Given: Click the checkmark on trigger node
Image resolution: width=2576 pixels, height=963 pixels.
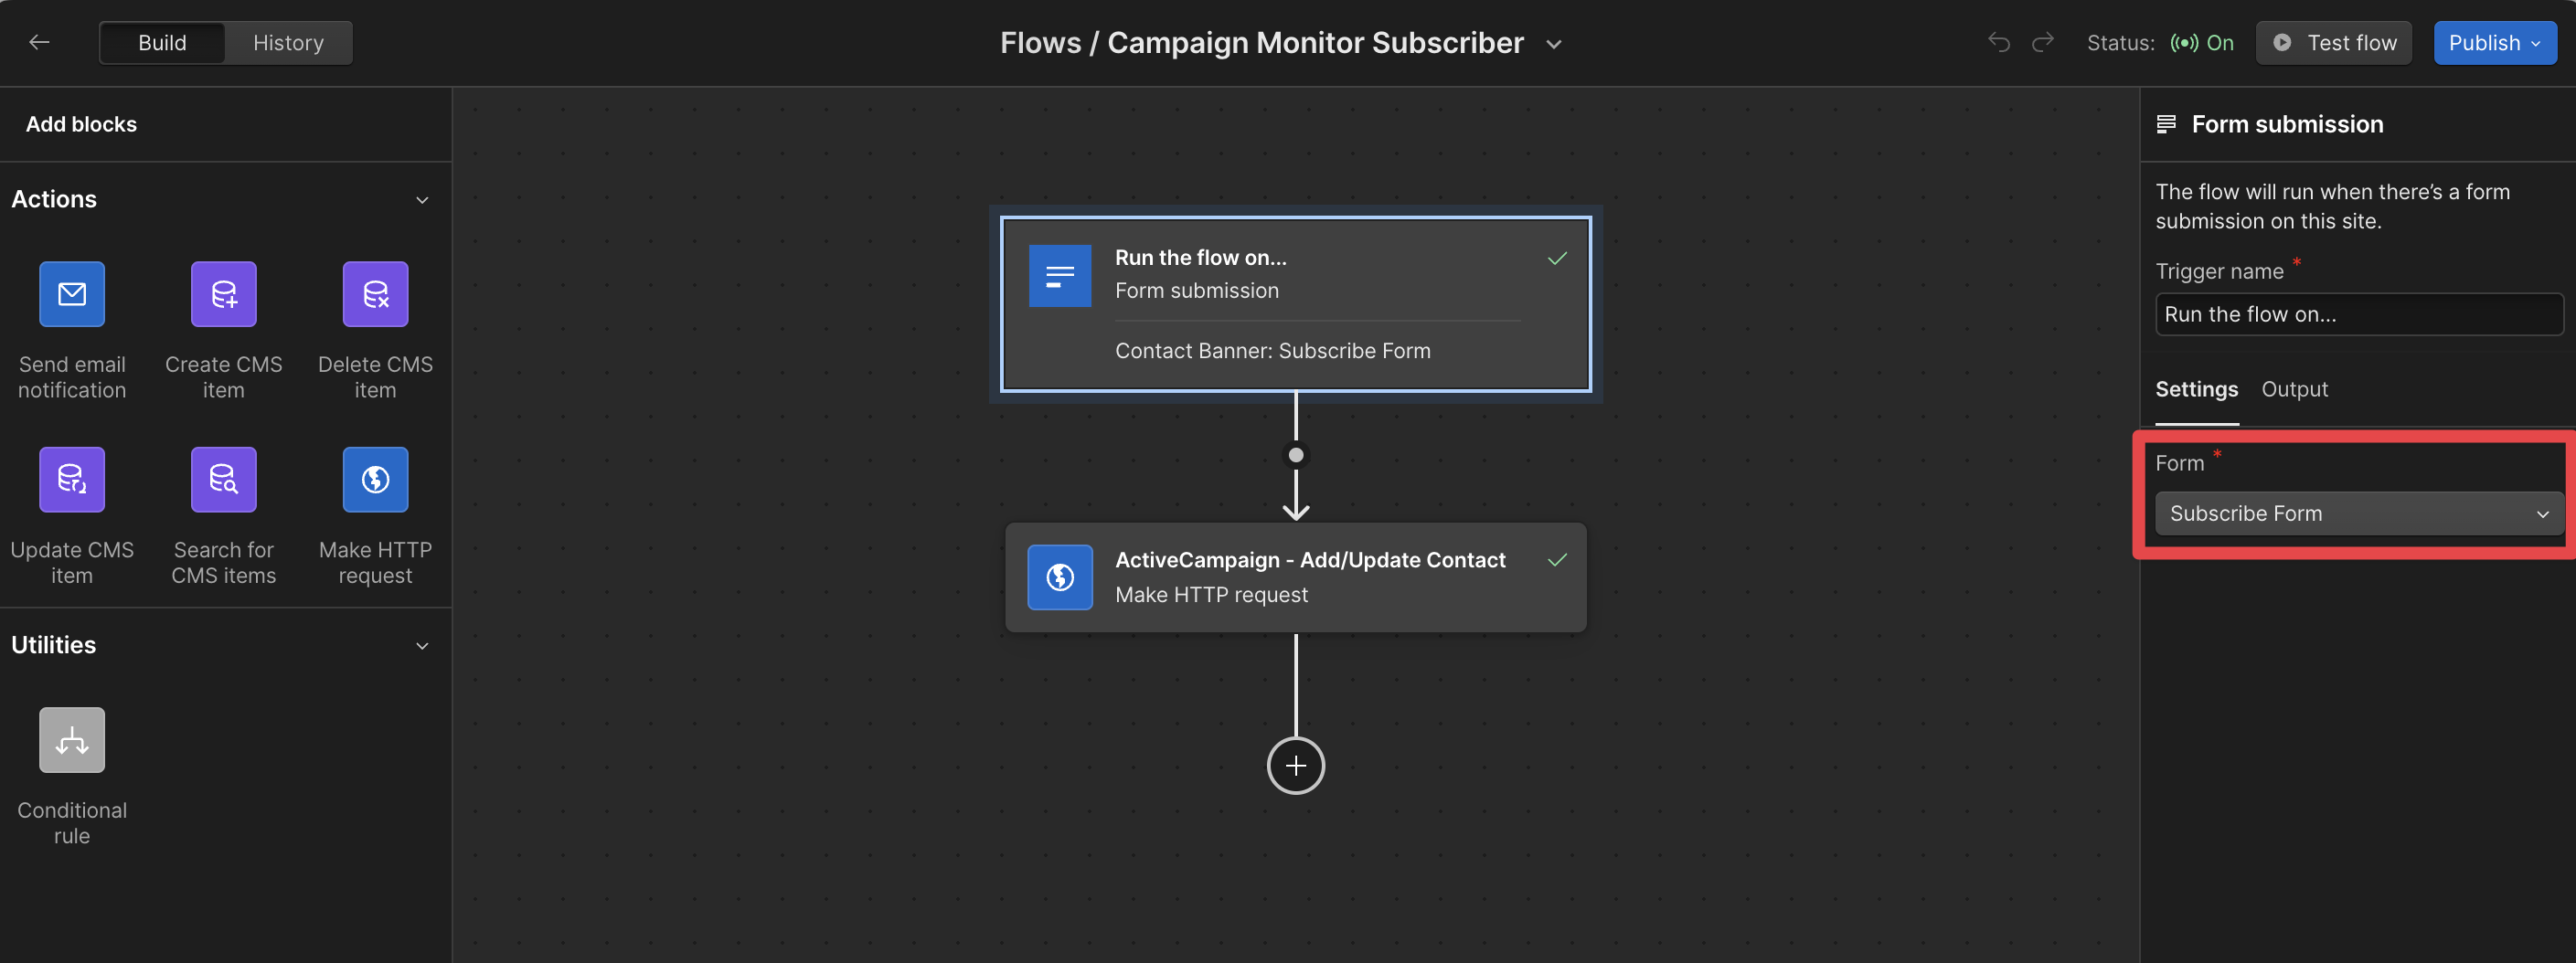Looking at the screenshot, I should 1557,258.
